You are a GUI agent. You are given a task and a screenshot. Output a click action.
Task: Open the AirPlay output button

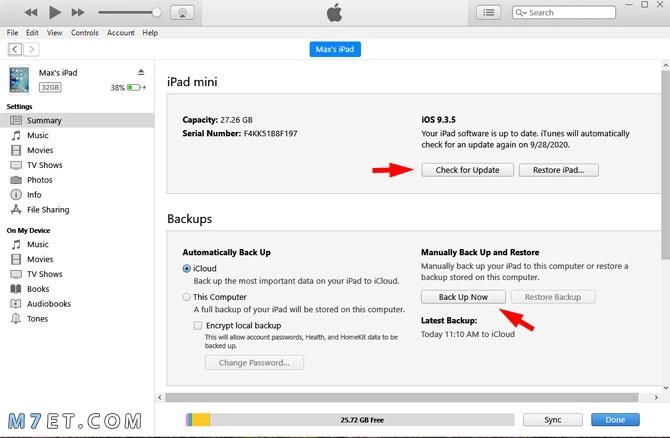point(182,12)
